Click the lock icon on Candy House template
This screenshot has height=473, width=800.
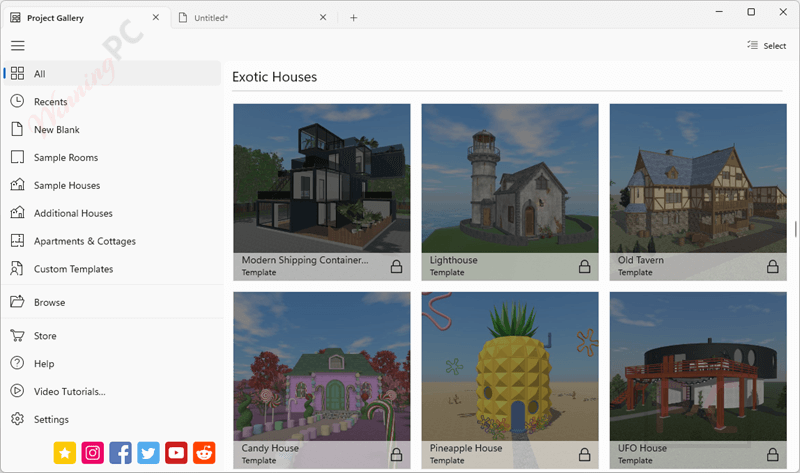396,454
